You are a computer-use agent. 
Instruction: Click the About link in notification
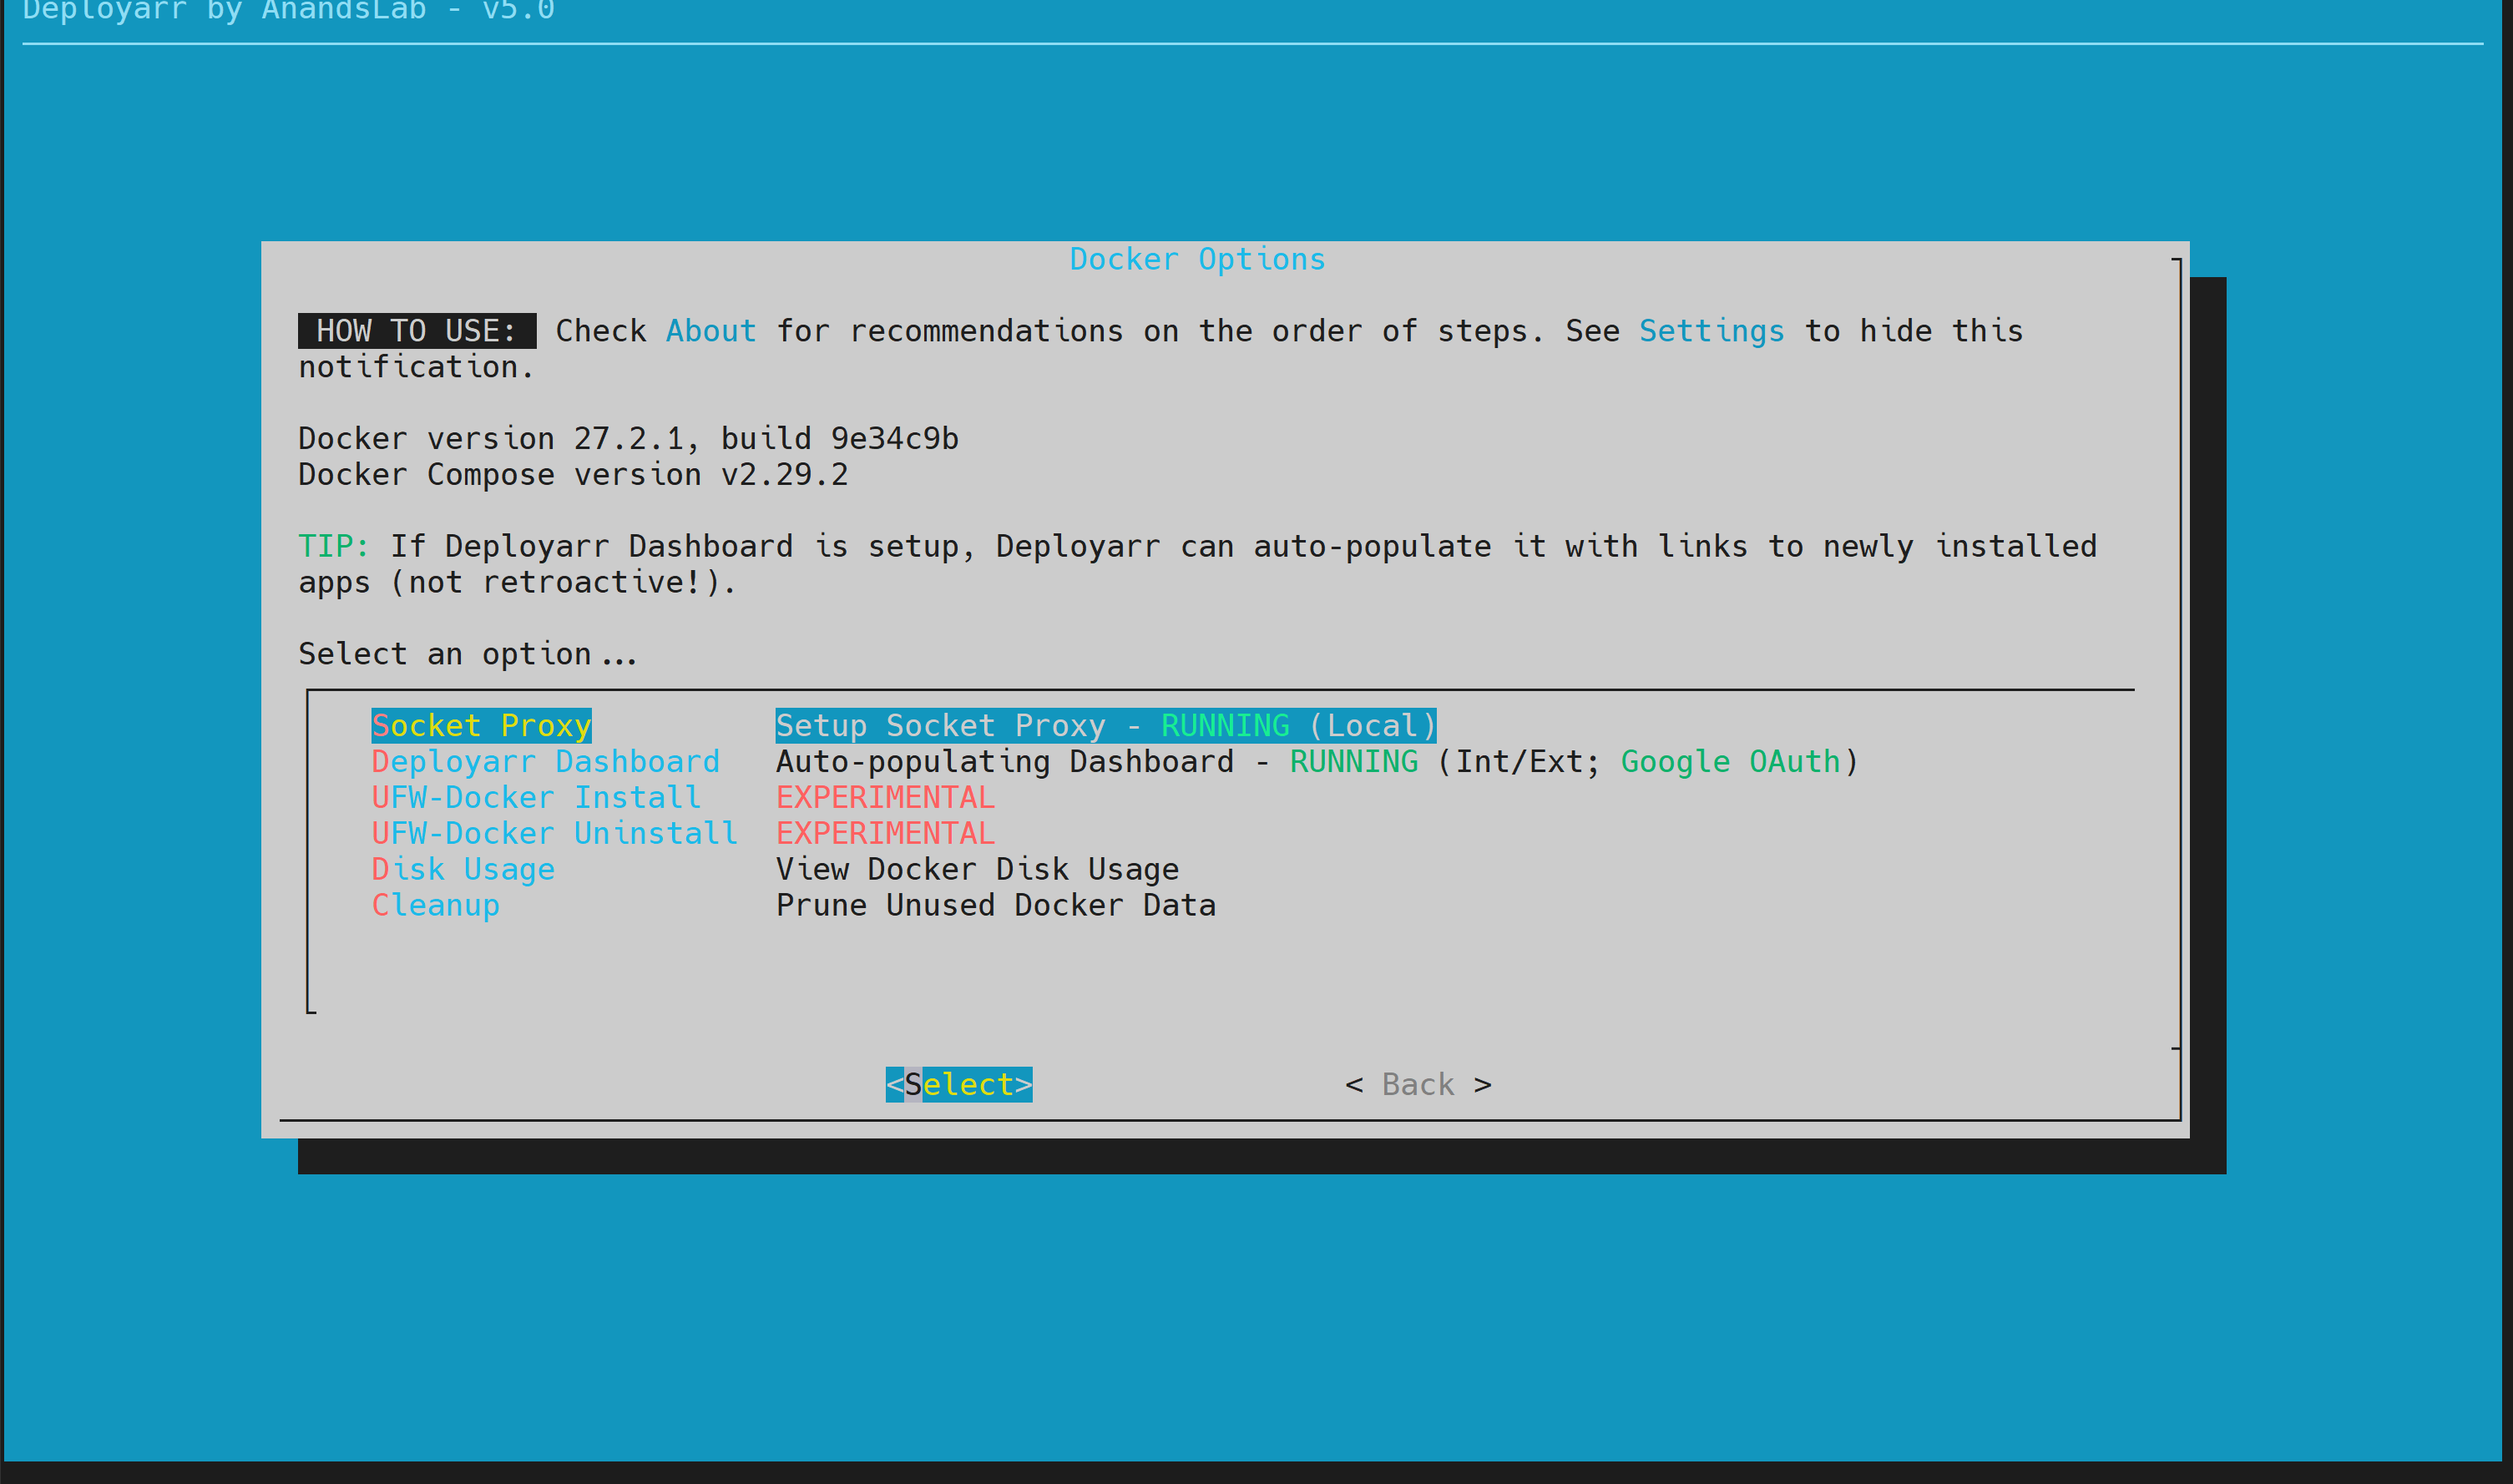tap(710, 331)
